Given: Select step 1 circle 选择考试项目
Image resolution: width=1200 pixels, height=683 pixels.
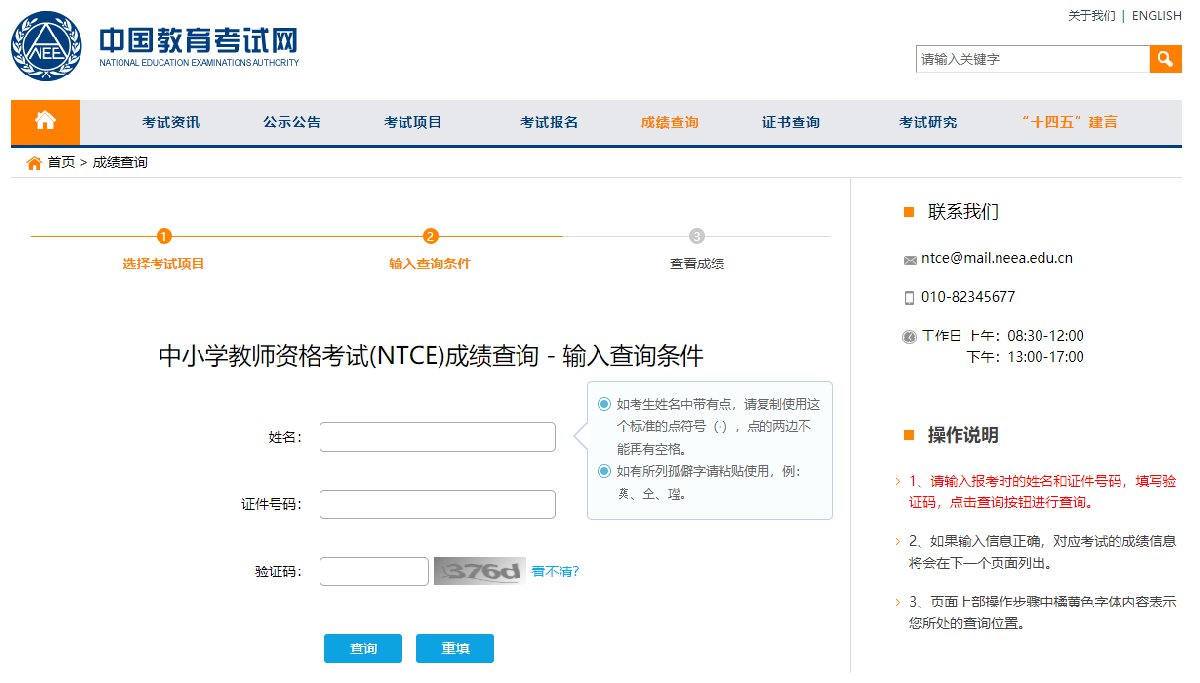Looking at the screenshot, I should pyautogui.click(x=164, y=236).
